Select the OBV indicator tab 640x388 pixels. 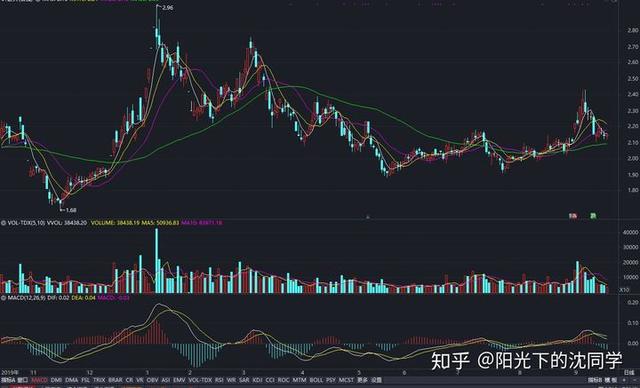pyautogui.click(x=152, y=380)
